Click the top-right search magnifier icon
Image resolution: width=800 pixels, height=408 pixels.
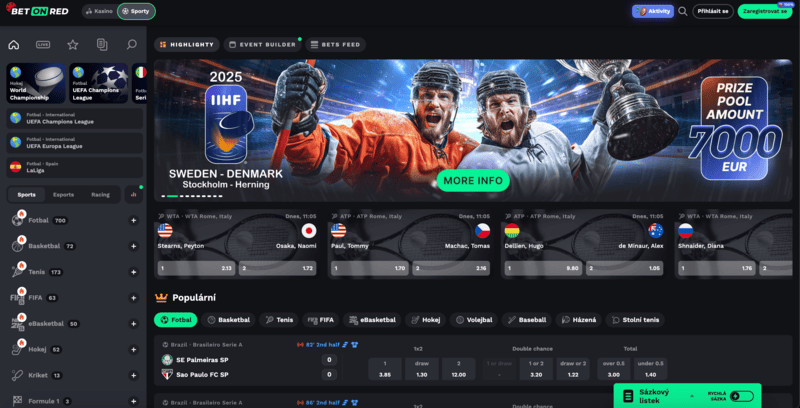[x=683, y=11]
